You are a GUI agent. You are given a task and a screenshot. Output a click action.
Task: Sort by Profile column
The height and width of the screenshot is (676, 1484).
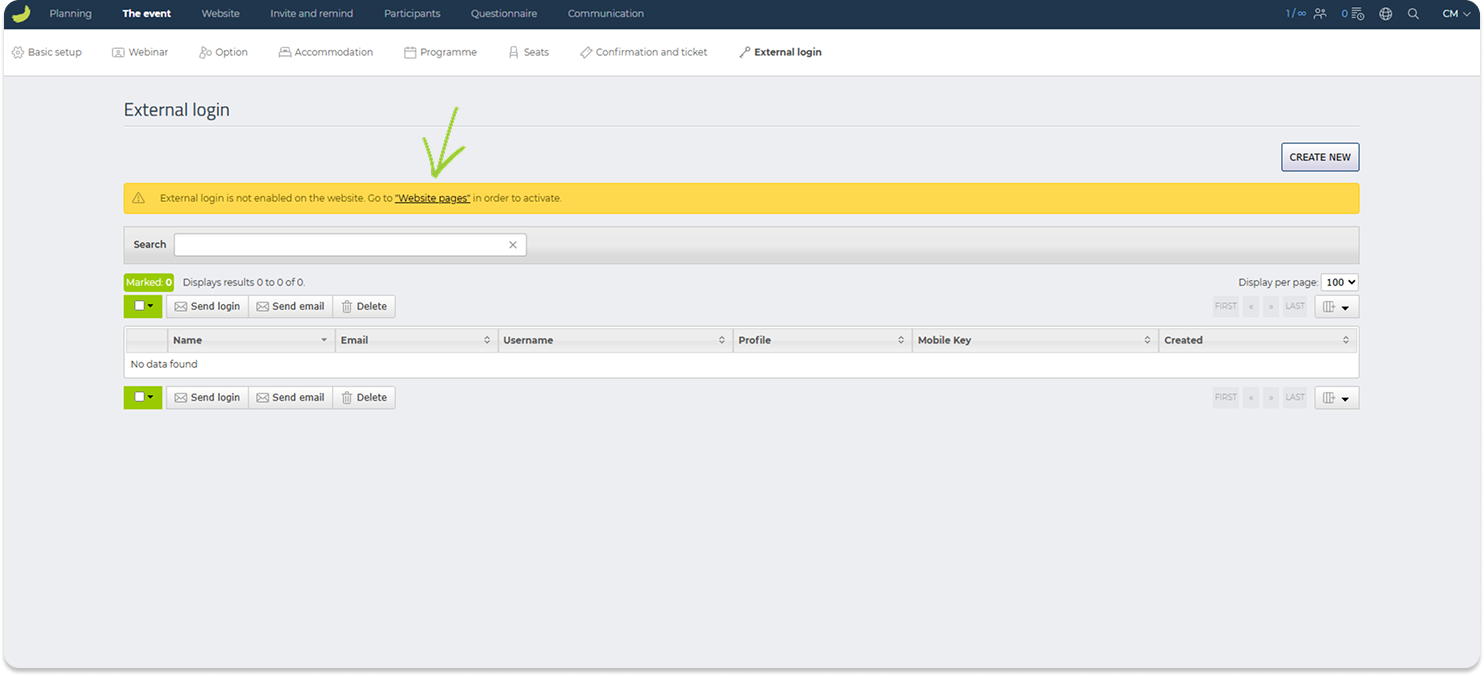[x=901, y=341]
